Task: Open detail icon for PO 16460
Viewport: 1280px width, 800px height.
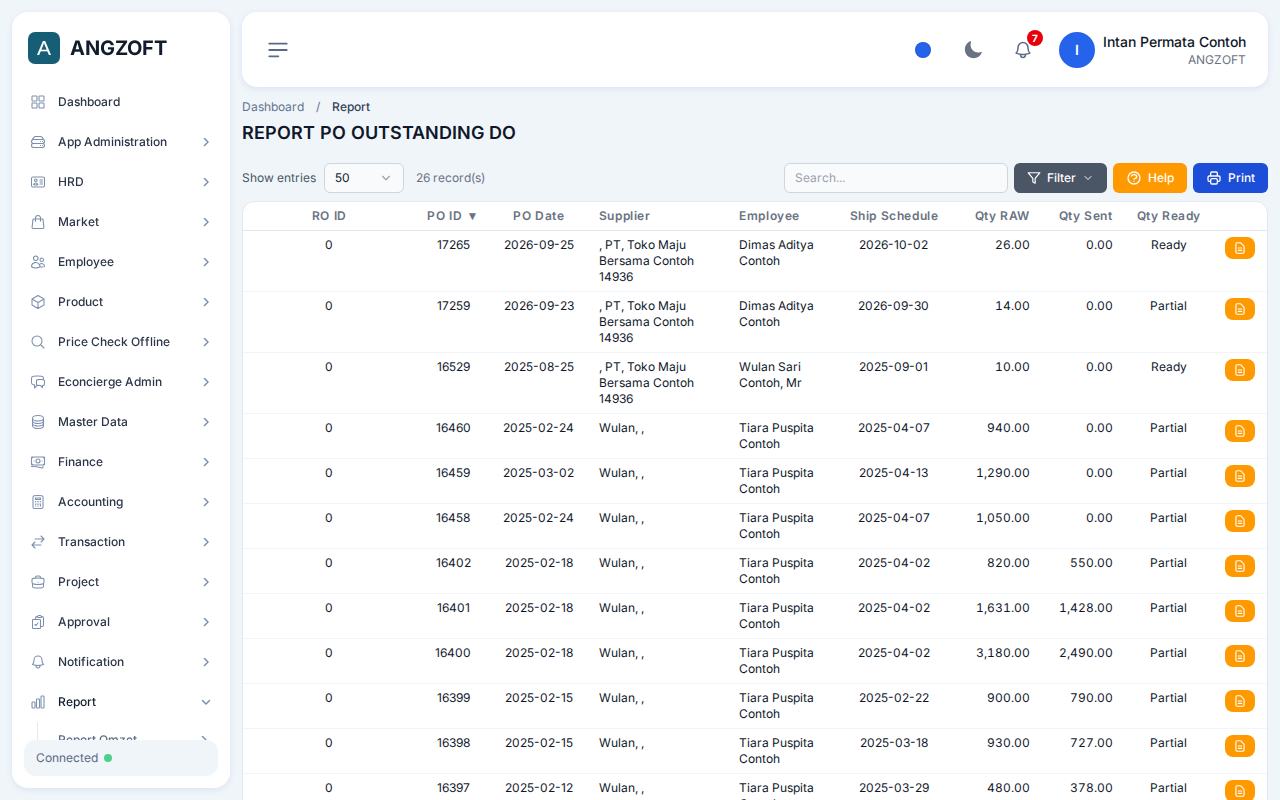Action: pos(1240,431)
